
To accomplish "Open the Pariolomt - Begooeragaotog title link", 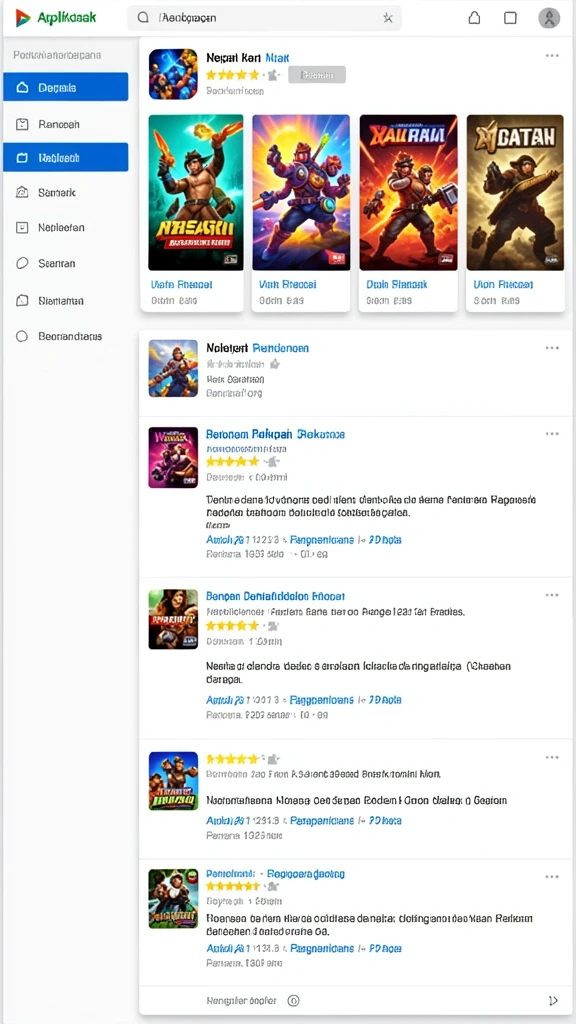I will pyautogui.click(x=275, y=874).
